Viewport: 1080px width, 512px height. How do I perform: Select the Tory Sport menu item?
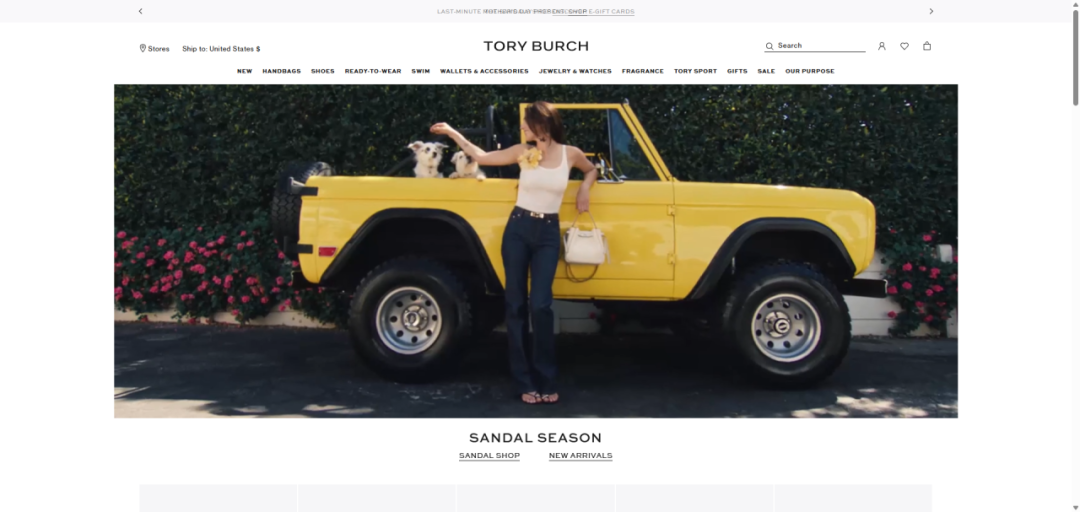coord(695,71)
